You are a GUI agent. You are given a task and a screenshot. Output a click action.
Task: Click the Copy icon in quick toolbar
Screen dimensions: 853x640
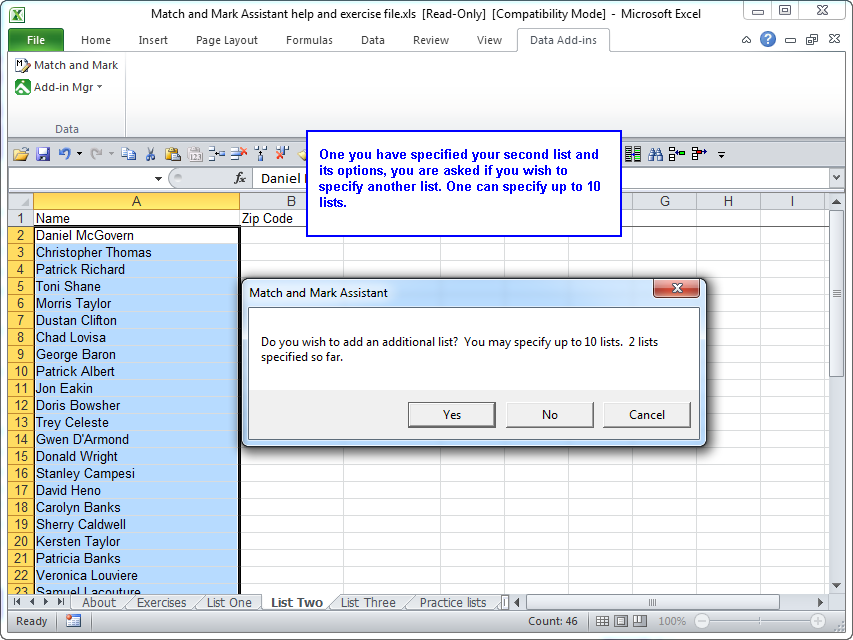(128, 154)
